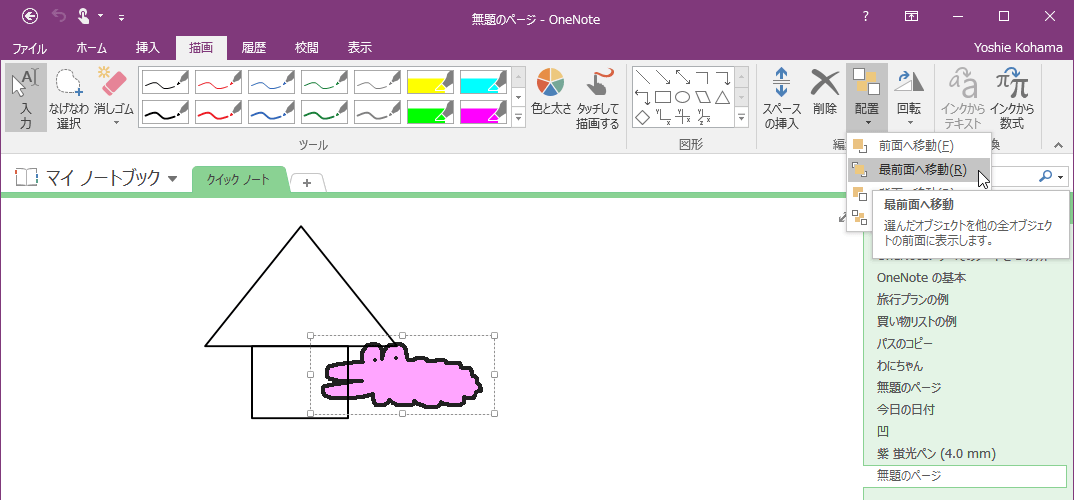Screen dimensions: 1074x500
Task: Switch to the 校閲 tab
Action: 306,48
